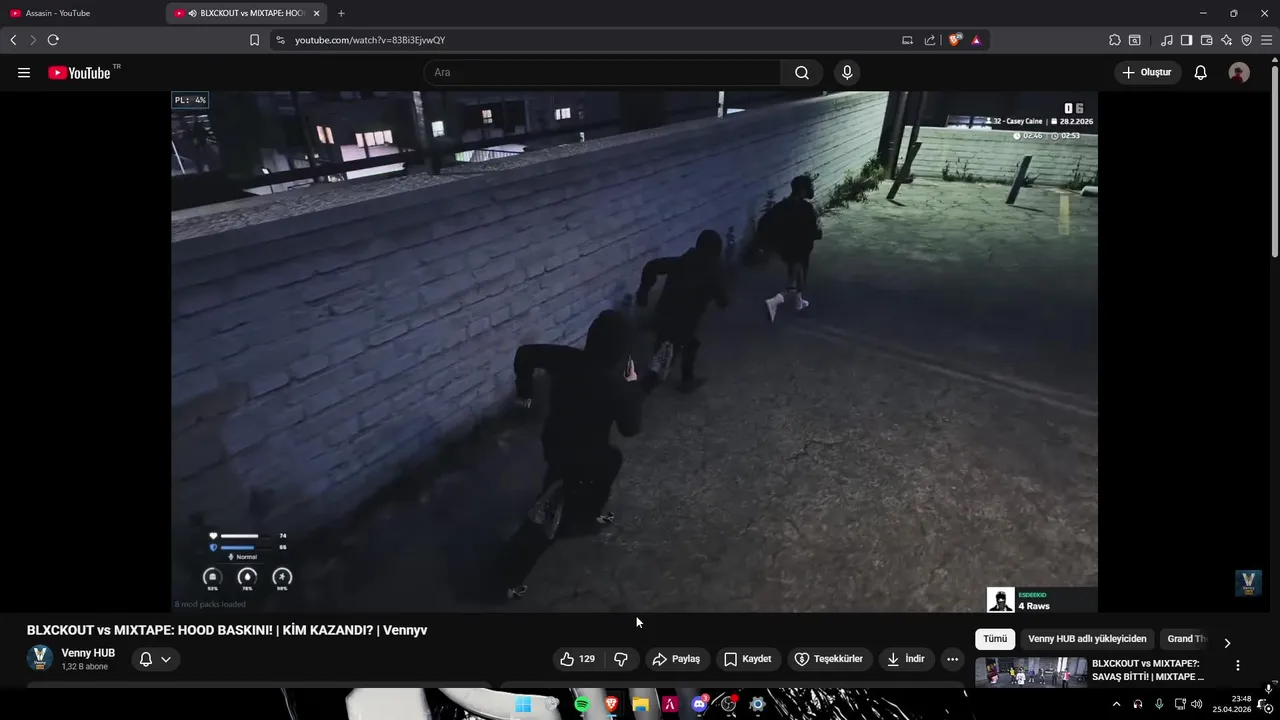1280x720 pixels.
Task: Select the Tümü filter chip
Action: pyautogui.click(x=995, y=639)
